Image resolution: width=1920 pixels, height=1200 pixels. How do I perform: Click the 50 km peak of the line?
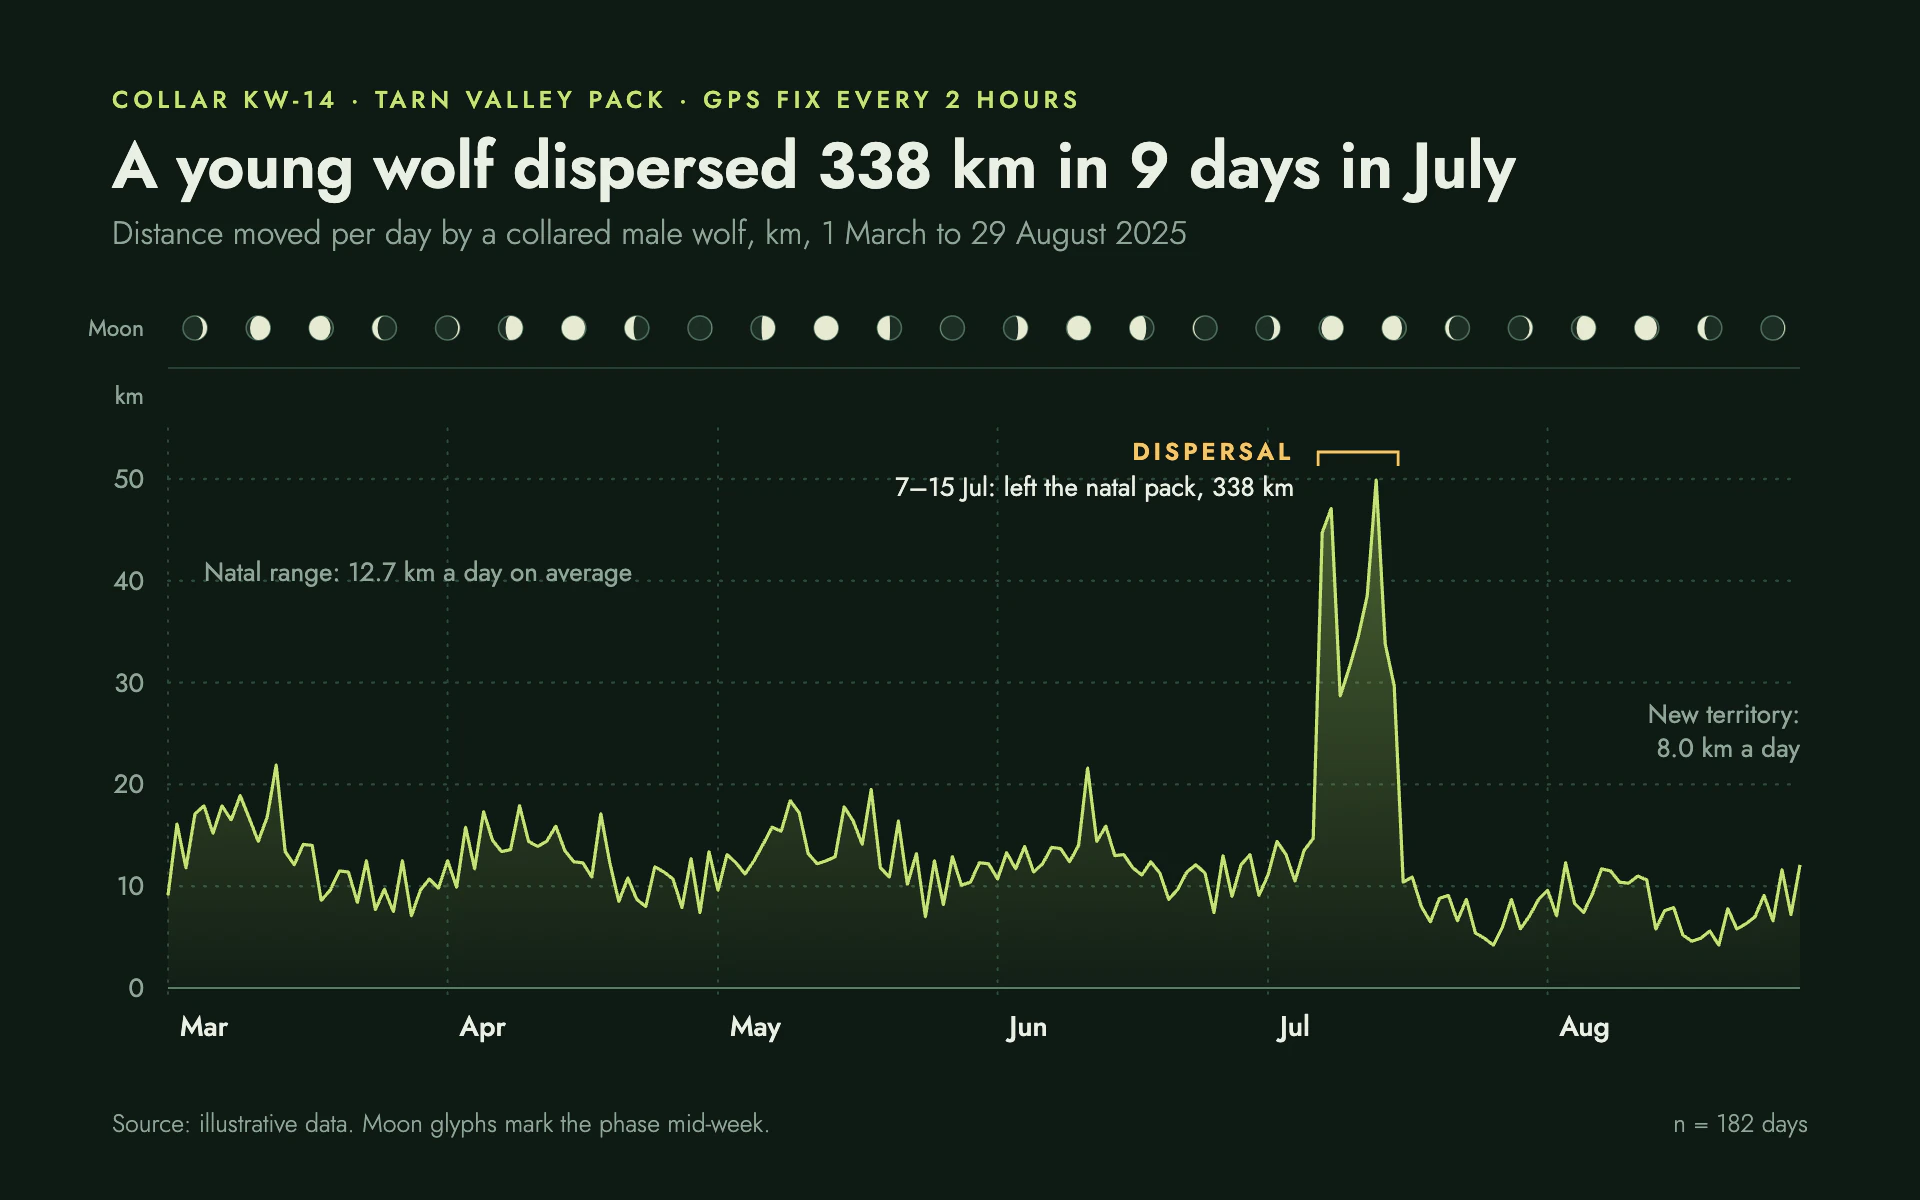tap(1376, 481)
